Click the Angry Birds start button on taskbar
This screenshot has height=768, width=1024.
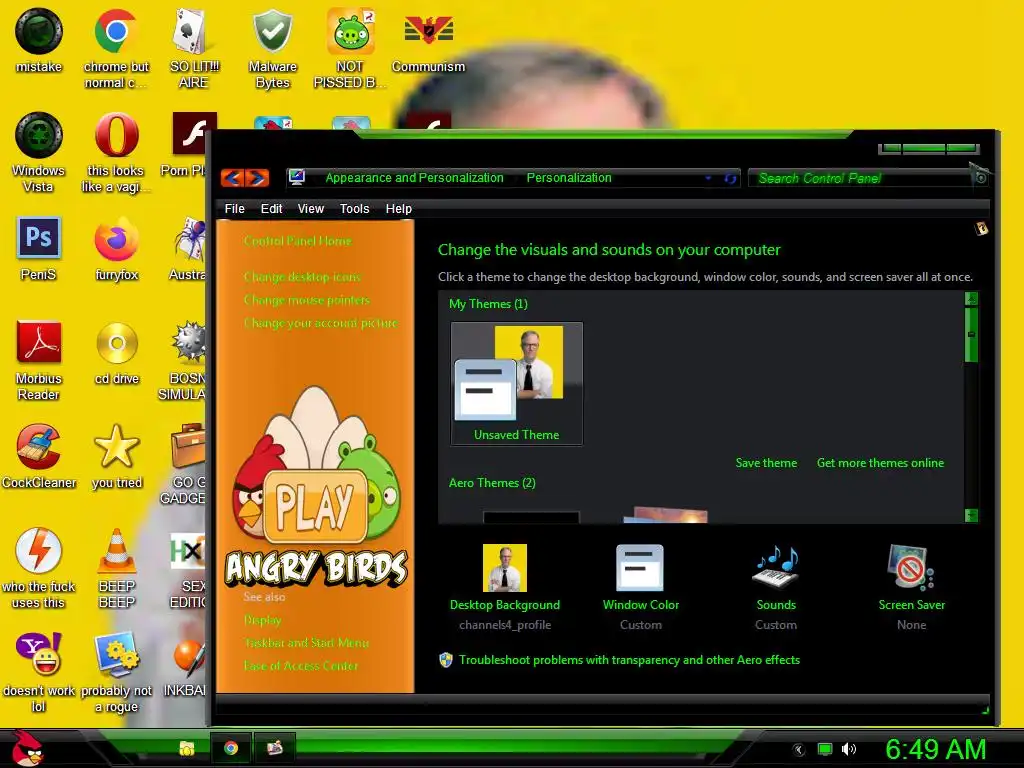[26, 748]
